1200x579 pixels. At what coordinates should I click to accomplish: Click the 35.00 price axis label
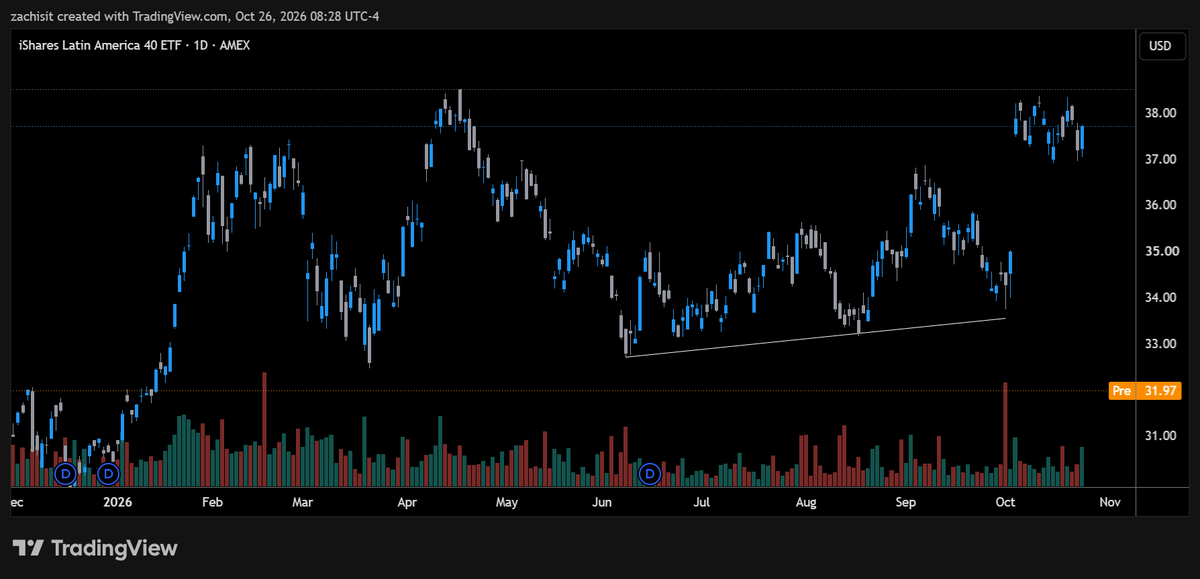[1159, 251]
